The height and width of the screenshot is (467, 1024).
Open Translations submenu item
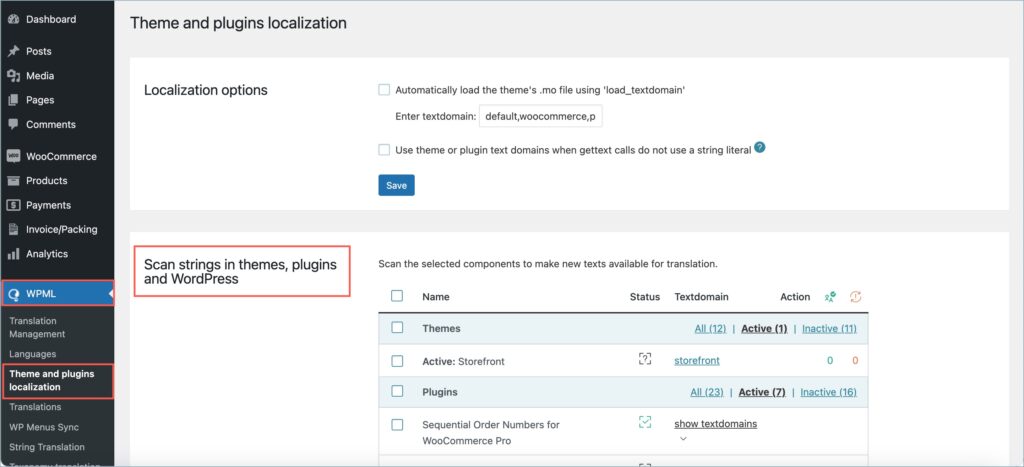[x=35, y=407]
